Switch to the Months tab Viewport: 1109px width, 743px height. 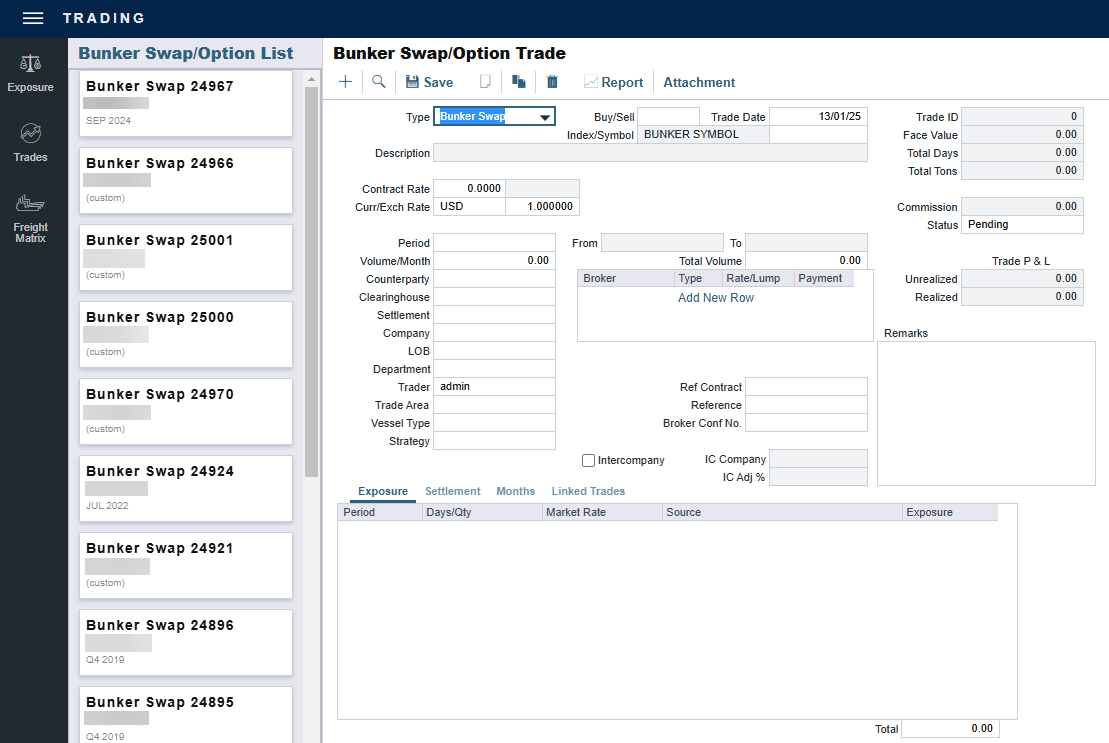(515, 491)
